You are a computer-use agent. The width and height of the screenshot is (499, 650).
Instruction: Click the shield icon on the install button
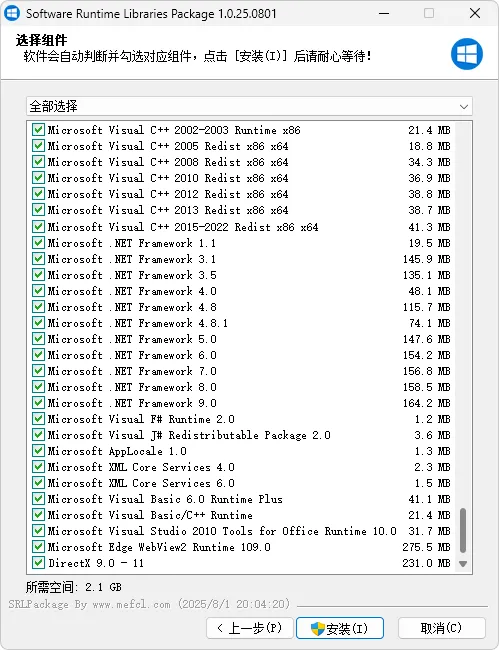click(x=317, y=628)
